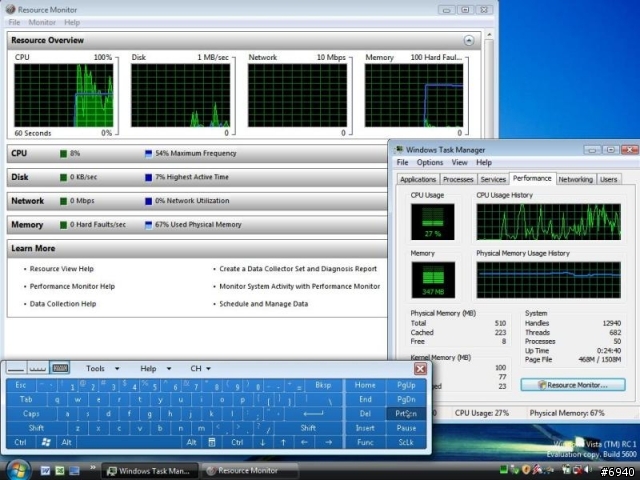Switch to the Networking tab

[576, 179]
